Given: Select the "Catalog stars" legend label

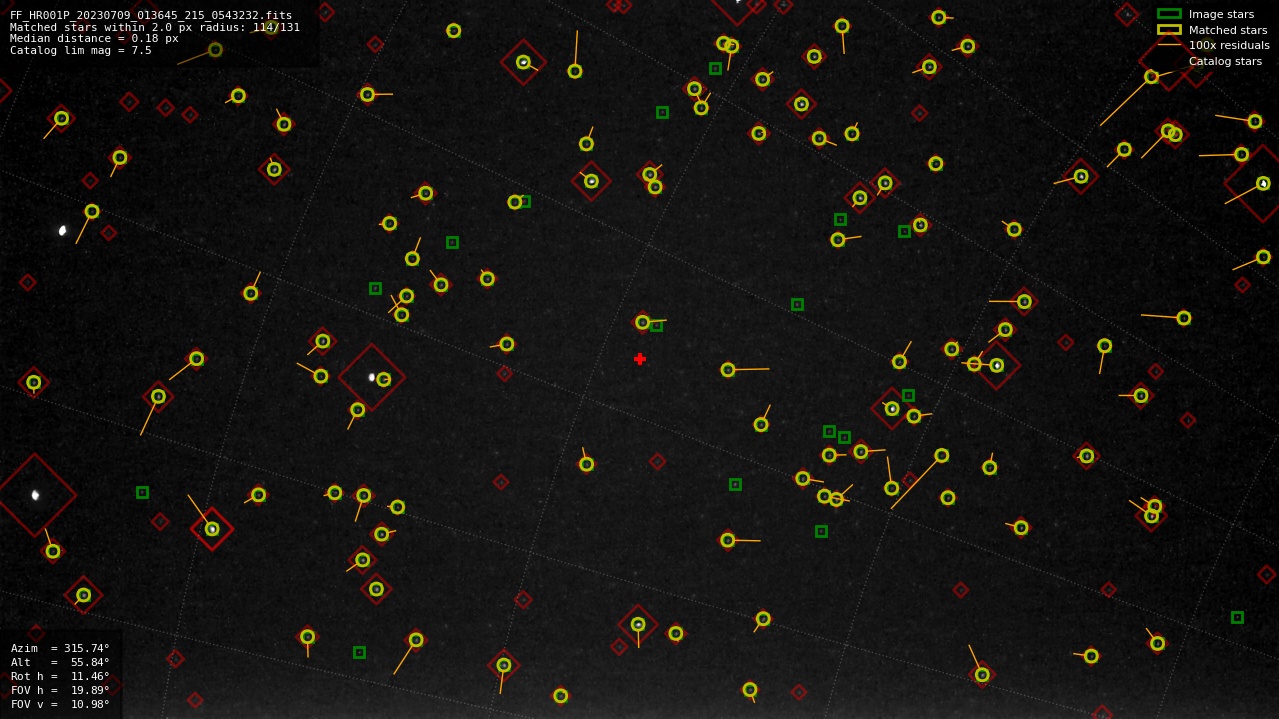Looking at the screenshot, I should pyautogui.click(x=1225, y=61).
